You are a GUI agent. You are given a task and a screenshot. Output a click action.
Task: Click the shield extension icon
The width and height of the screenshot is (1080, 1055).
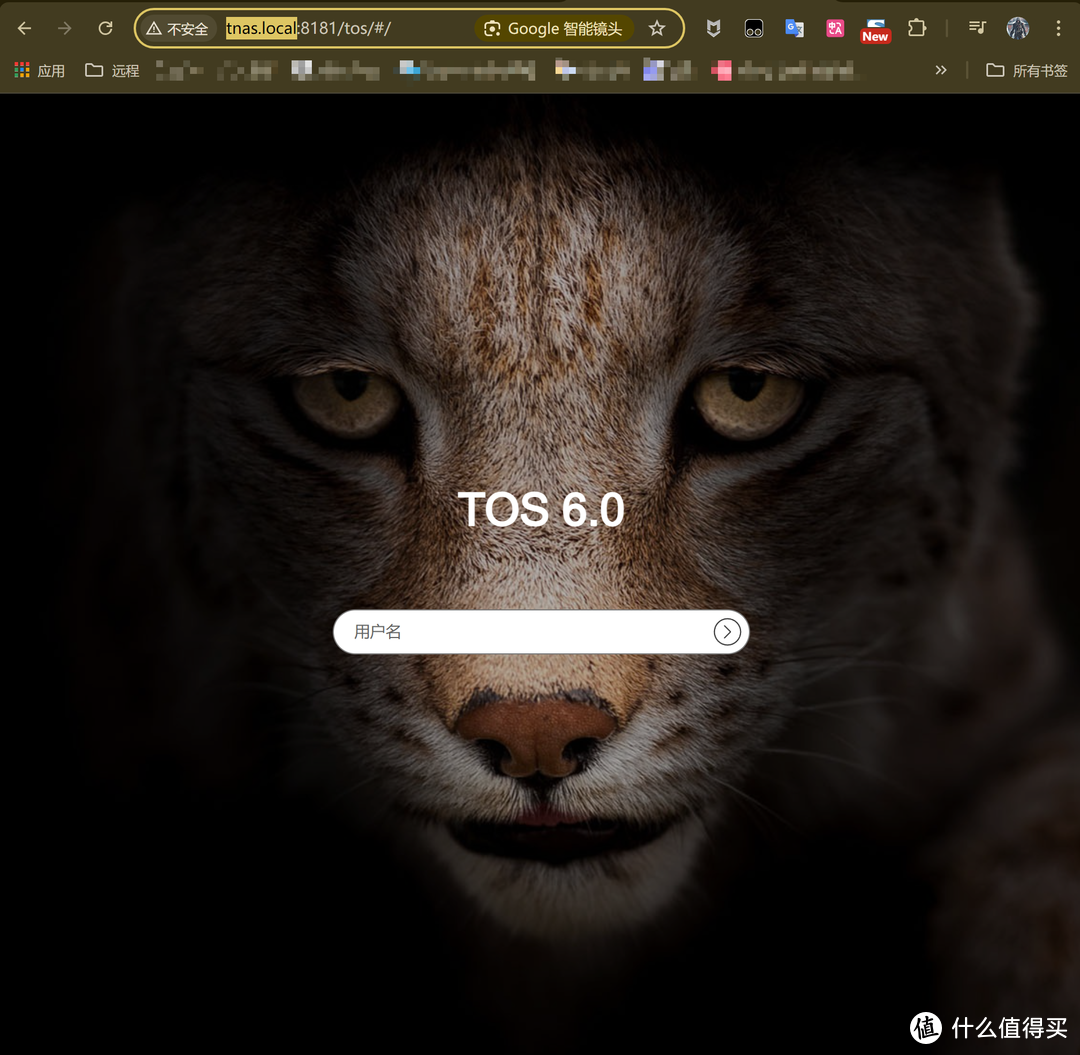pos(713,29)
